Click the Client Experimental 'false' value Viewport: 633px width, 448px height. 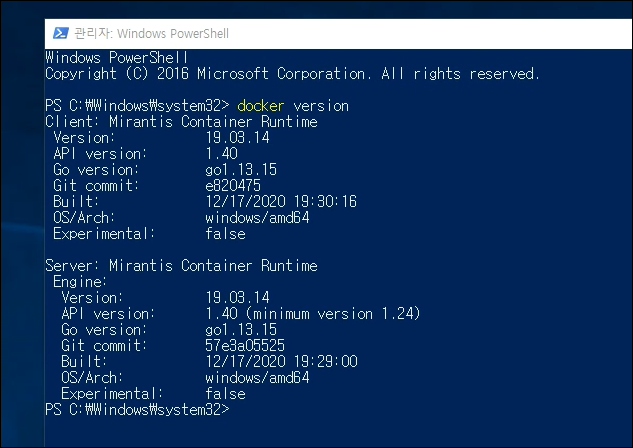coord(225,233)
